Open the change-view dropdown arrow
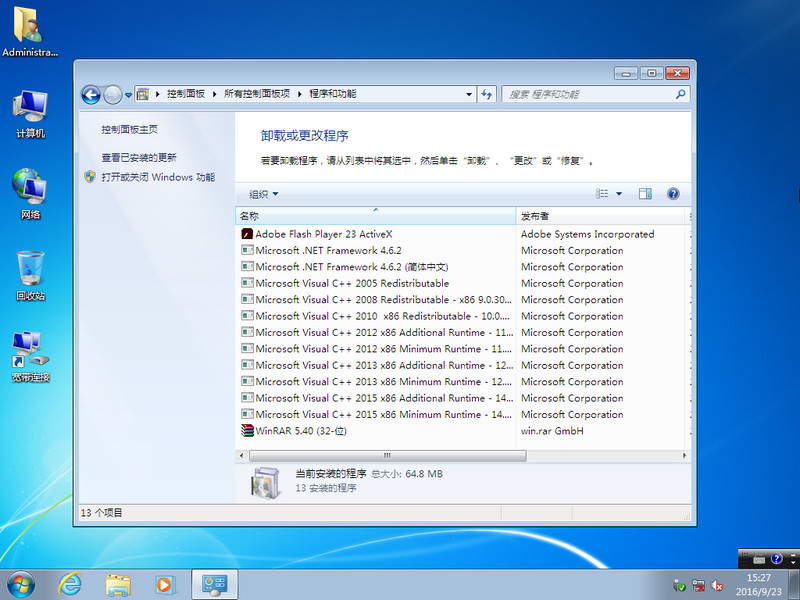The width and height of the screenshot is (800, 600). (621, 194)
